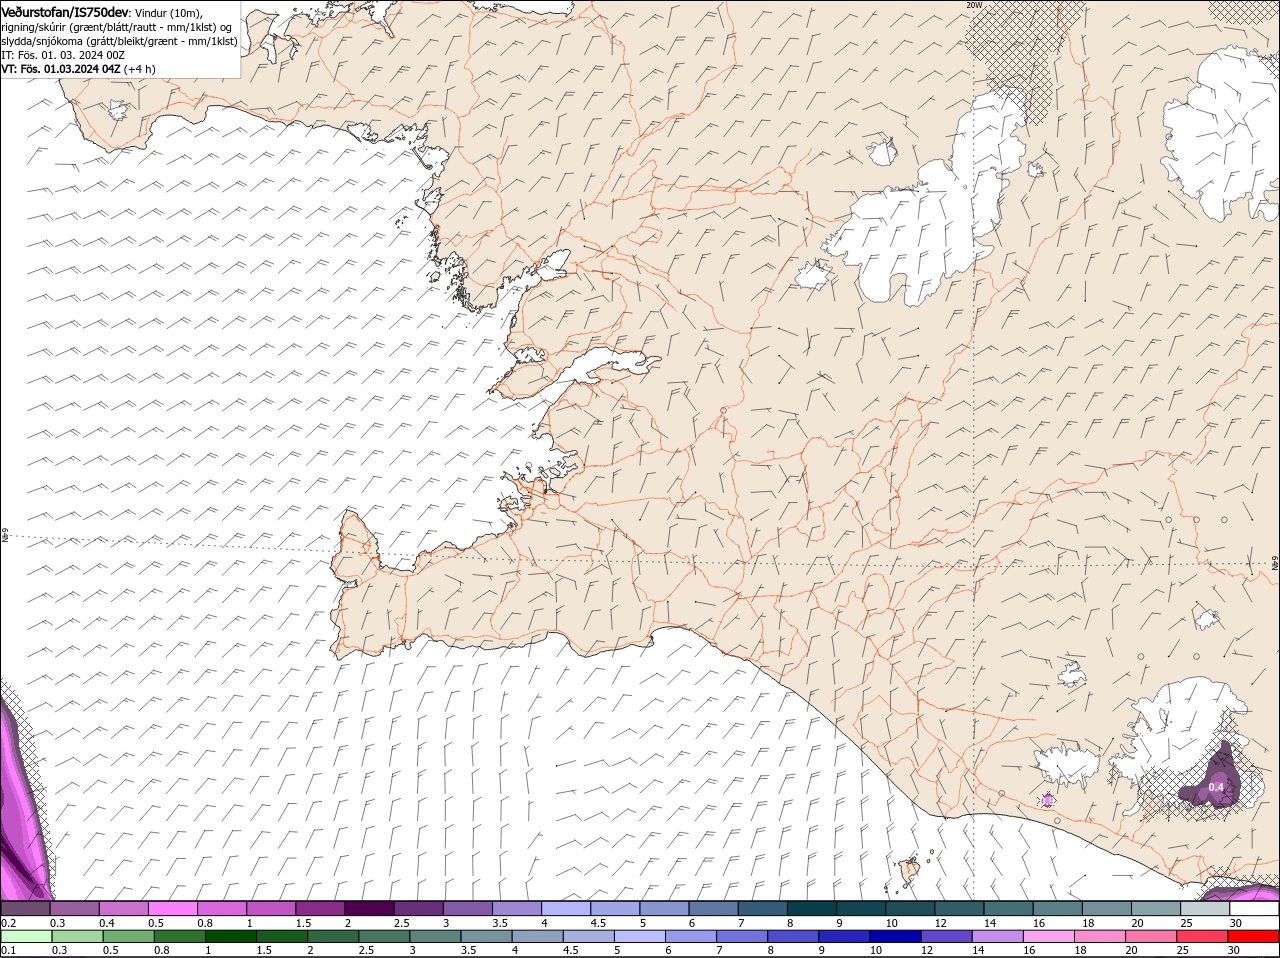Pick top legend swatch between 8 and 9
1280x958 pixels.
812,908
